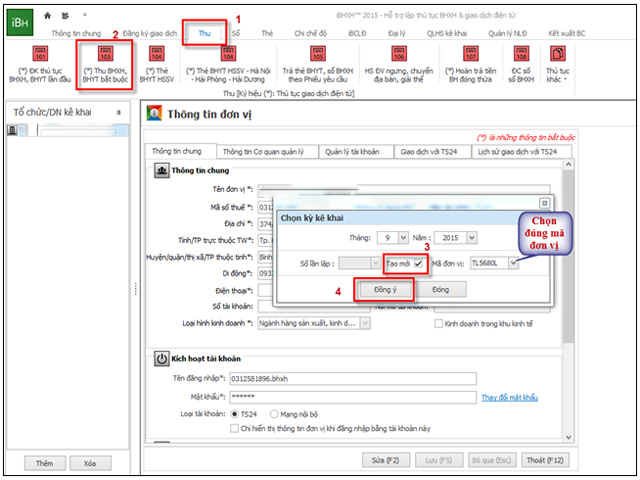Switch to the Thu ribbon tab
The height and width of the screenshot is (480, 640).
(x=203, y=33)
